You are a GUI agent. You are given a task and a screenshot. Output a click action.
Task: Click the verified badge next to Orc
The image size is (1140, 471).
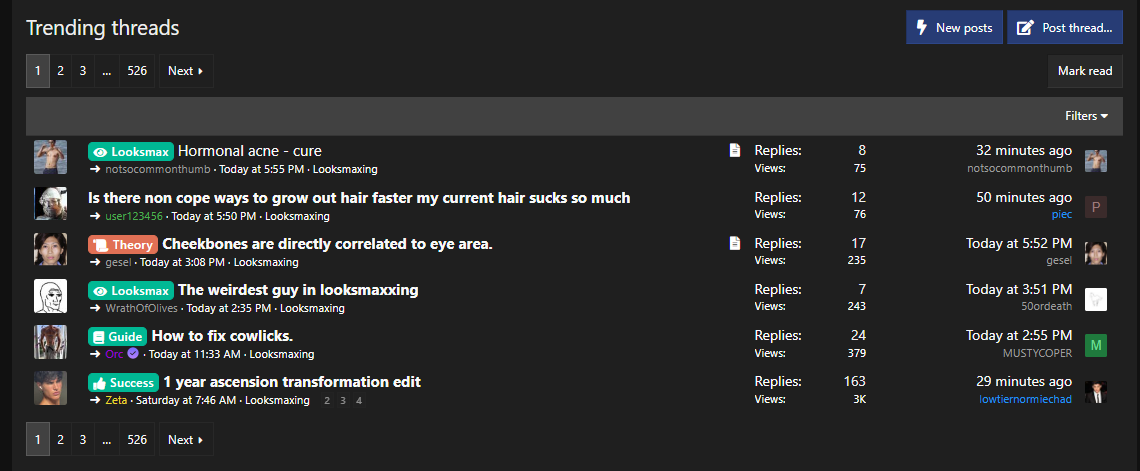(133, 354)
